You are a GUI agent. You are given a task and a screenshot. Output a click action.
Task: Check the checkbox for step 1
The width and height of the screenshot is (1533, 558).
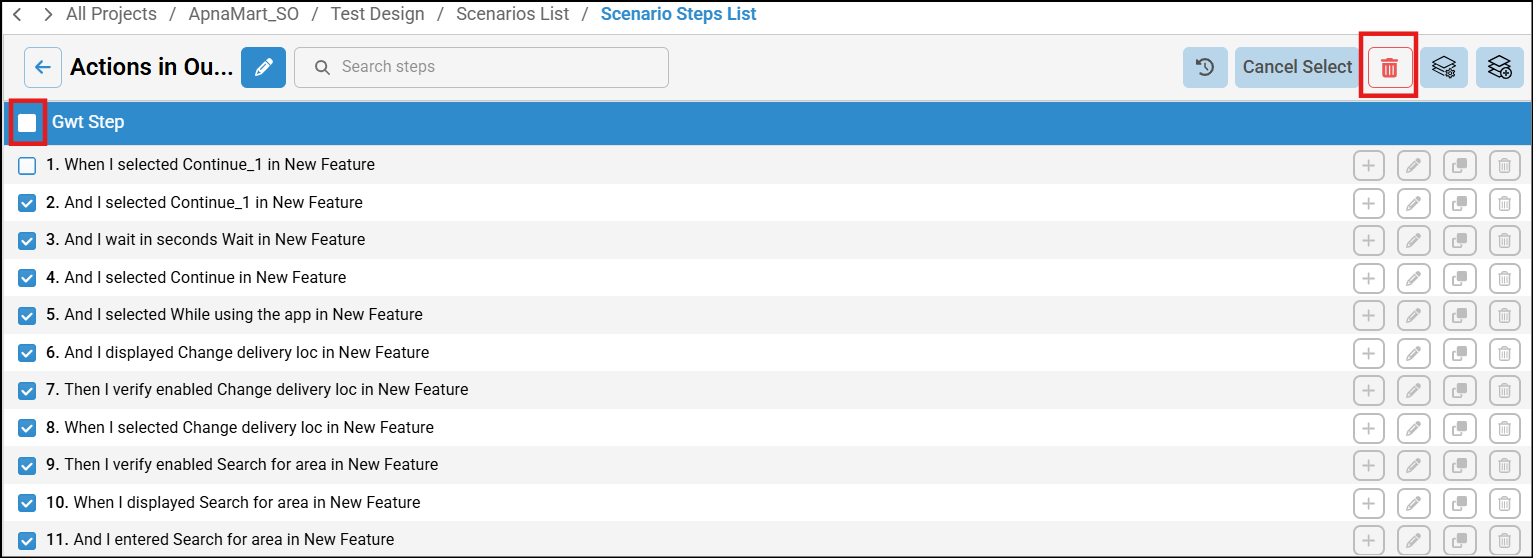tap(27, 165)
